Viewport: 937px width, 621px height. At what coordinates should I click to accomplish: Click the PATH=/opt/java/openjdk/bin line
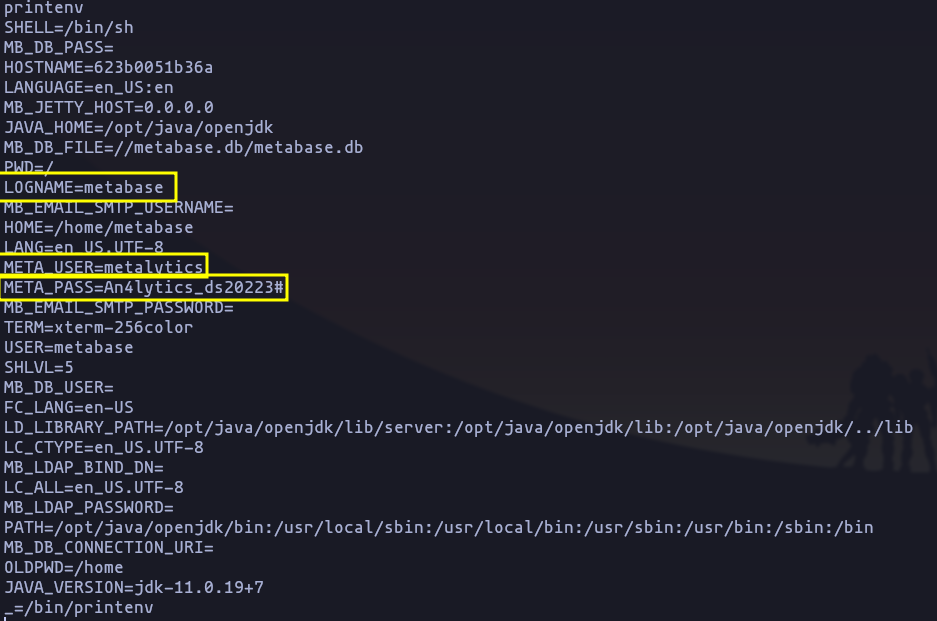point(439,527)
